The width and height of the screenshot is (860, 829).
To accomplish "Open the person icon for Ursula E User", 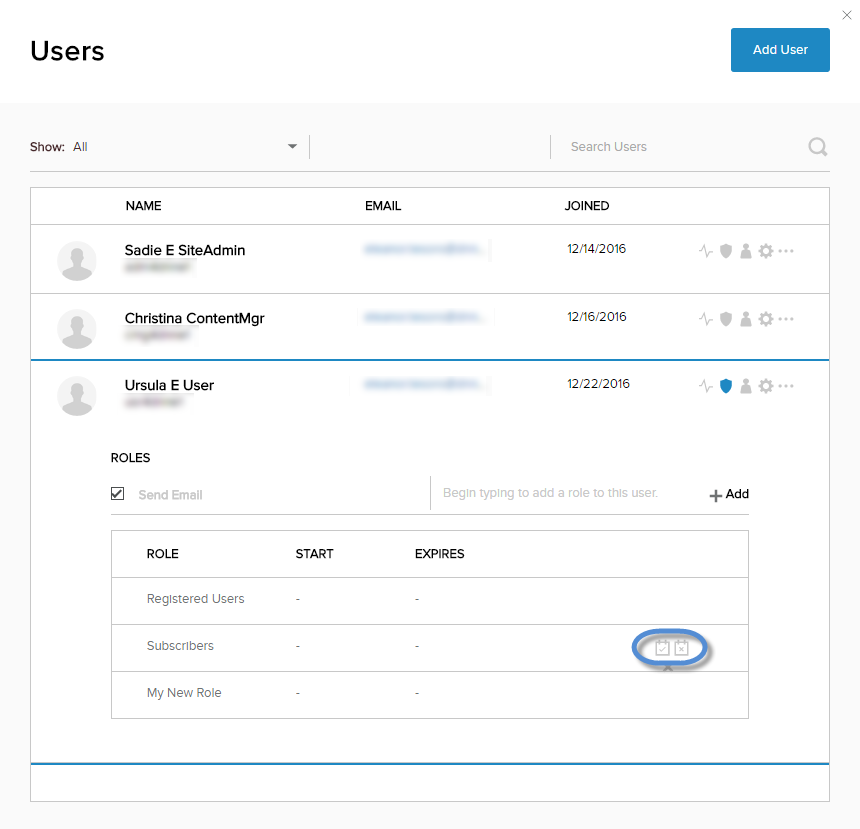I will pos(746,386).
